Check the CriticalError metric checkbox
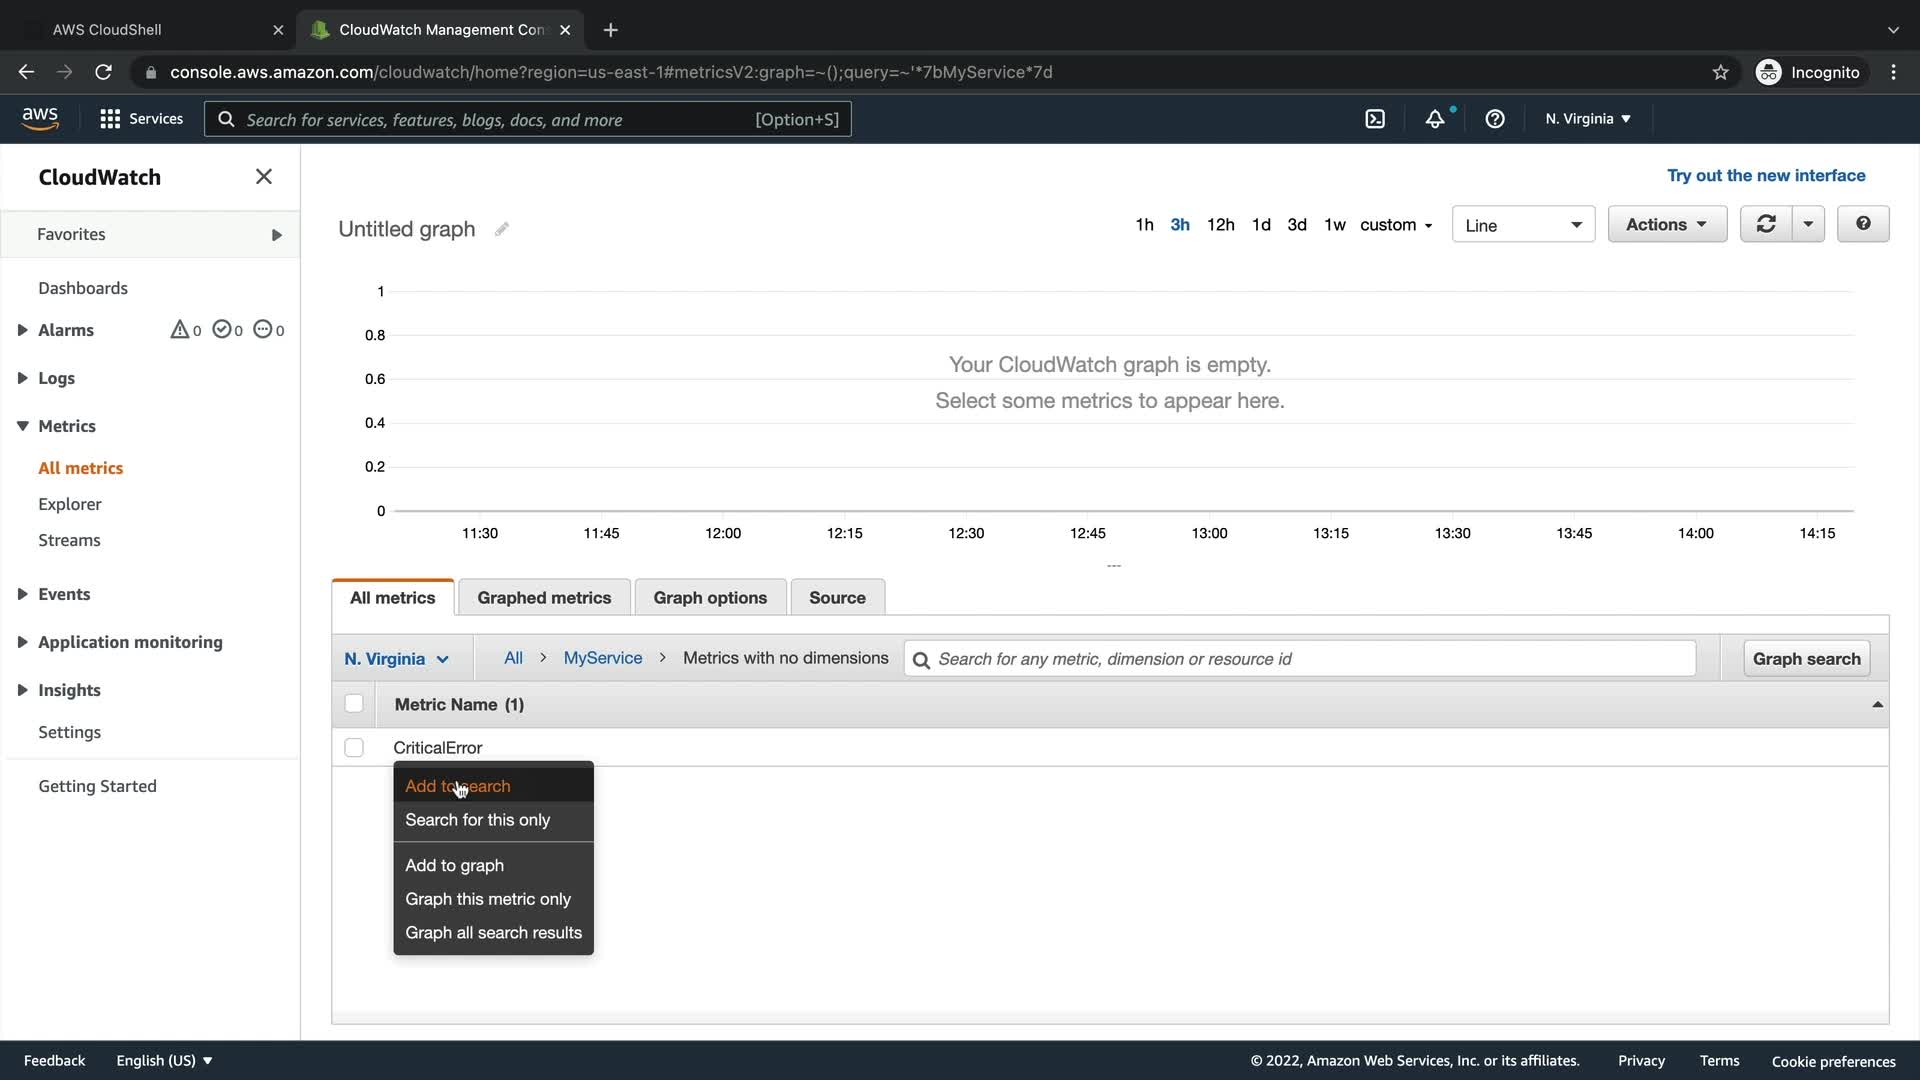The height and width of the screenshot is (1080, 1920). pos(354,748)
